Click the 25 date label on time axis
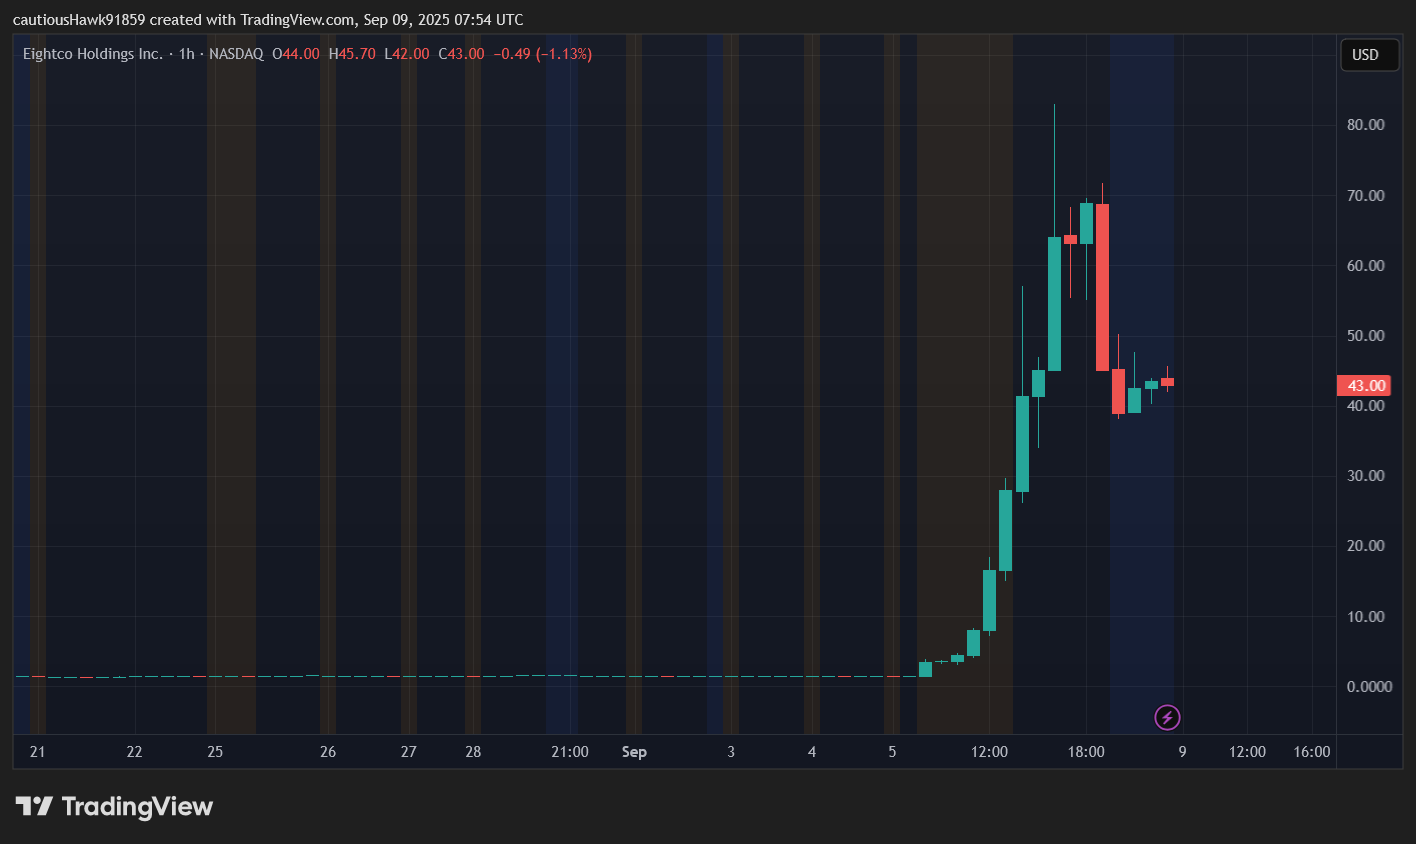This screenshot has width=1416, height=844. [215, 752]
